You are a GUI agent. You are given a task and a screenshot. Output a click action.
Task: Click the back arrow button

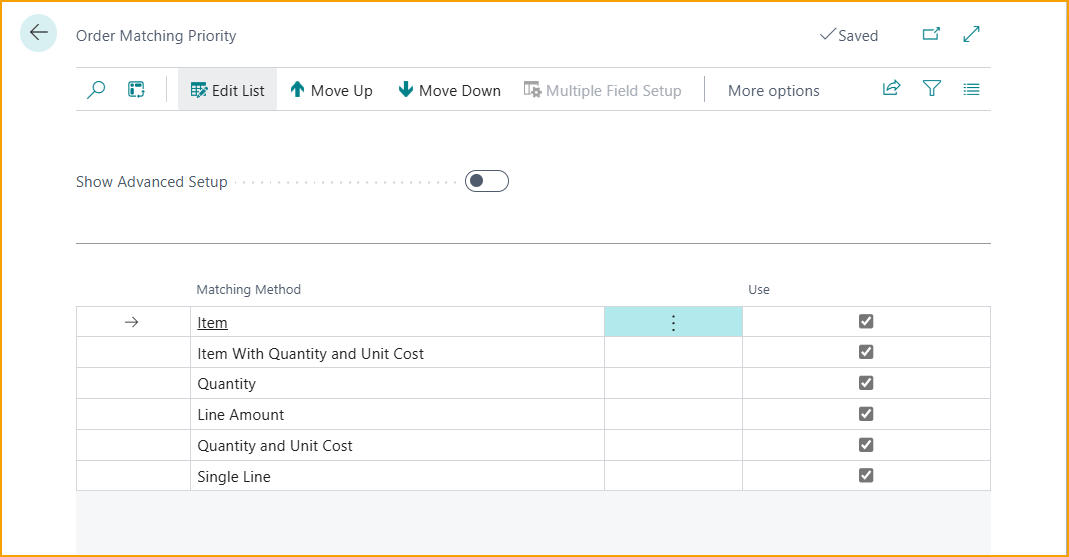tap(39, 33)
